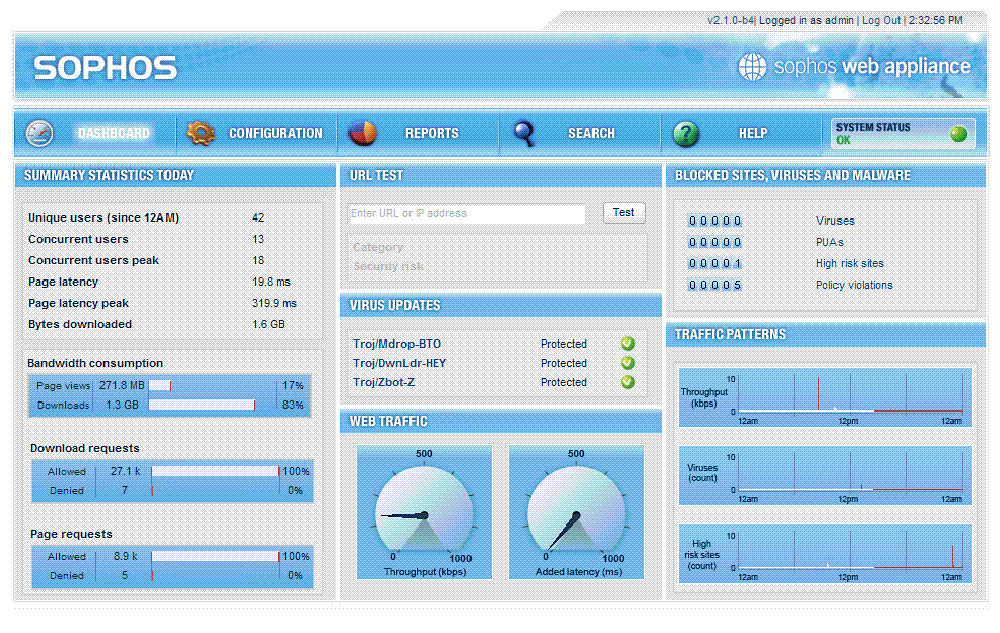Click the green check next to Troj/Zbot-Z
The width and height of the screenshot is (1000, 633).
pyautogui.click(x=628, y=382)
